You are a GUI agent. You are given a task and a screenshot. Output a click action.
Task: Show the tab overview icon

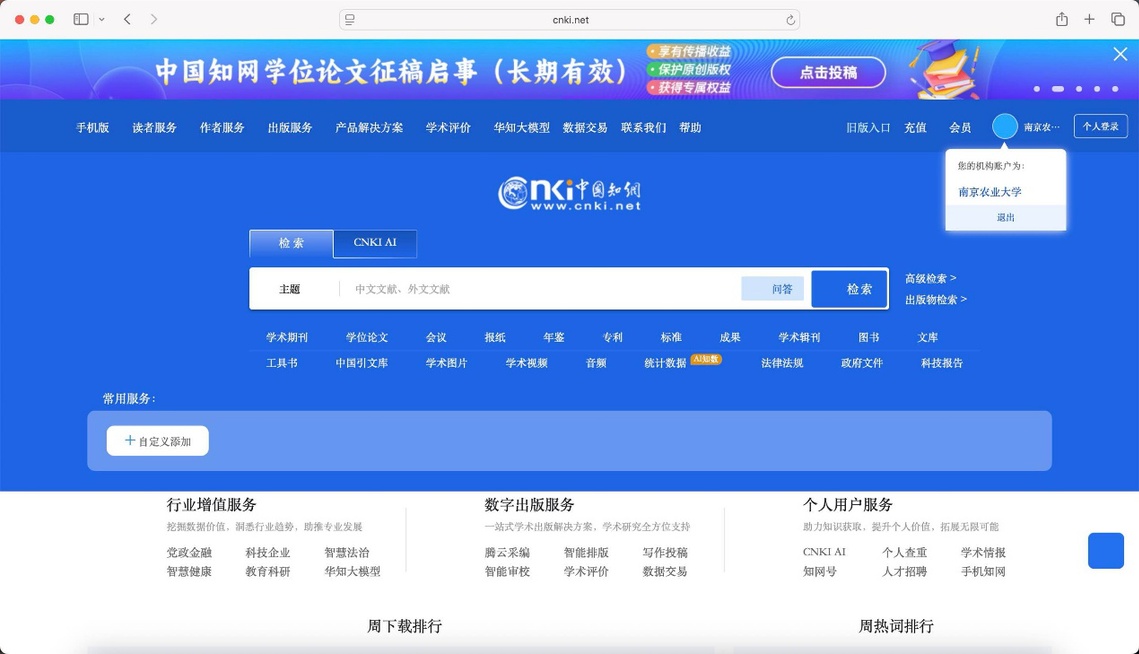coord(1118,19)
